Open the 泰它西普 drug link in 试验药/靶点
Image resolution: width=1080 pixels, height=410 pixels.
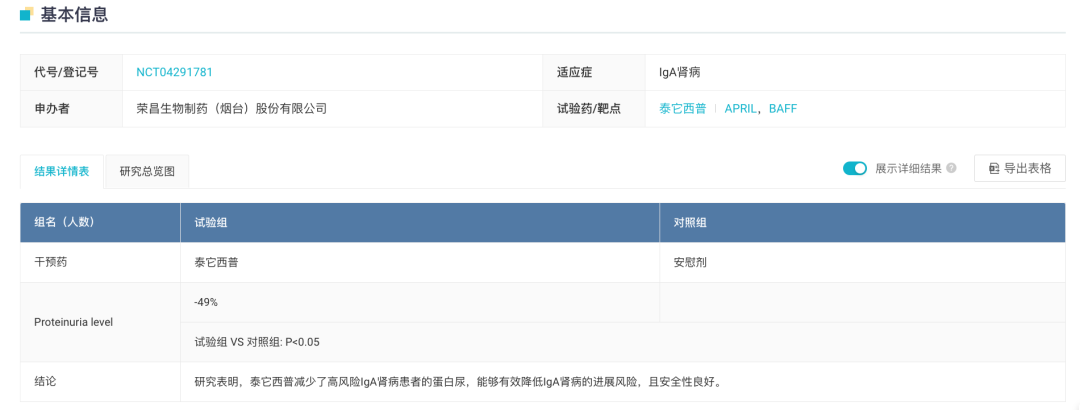[x=682, y=108]
